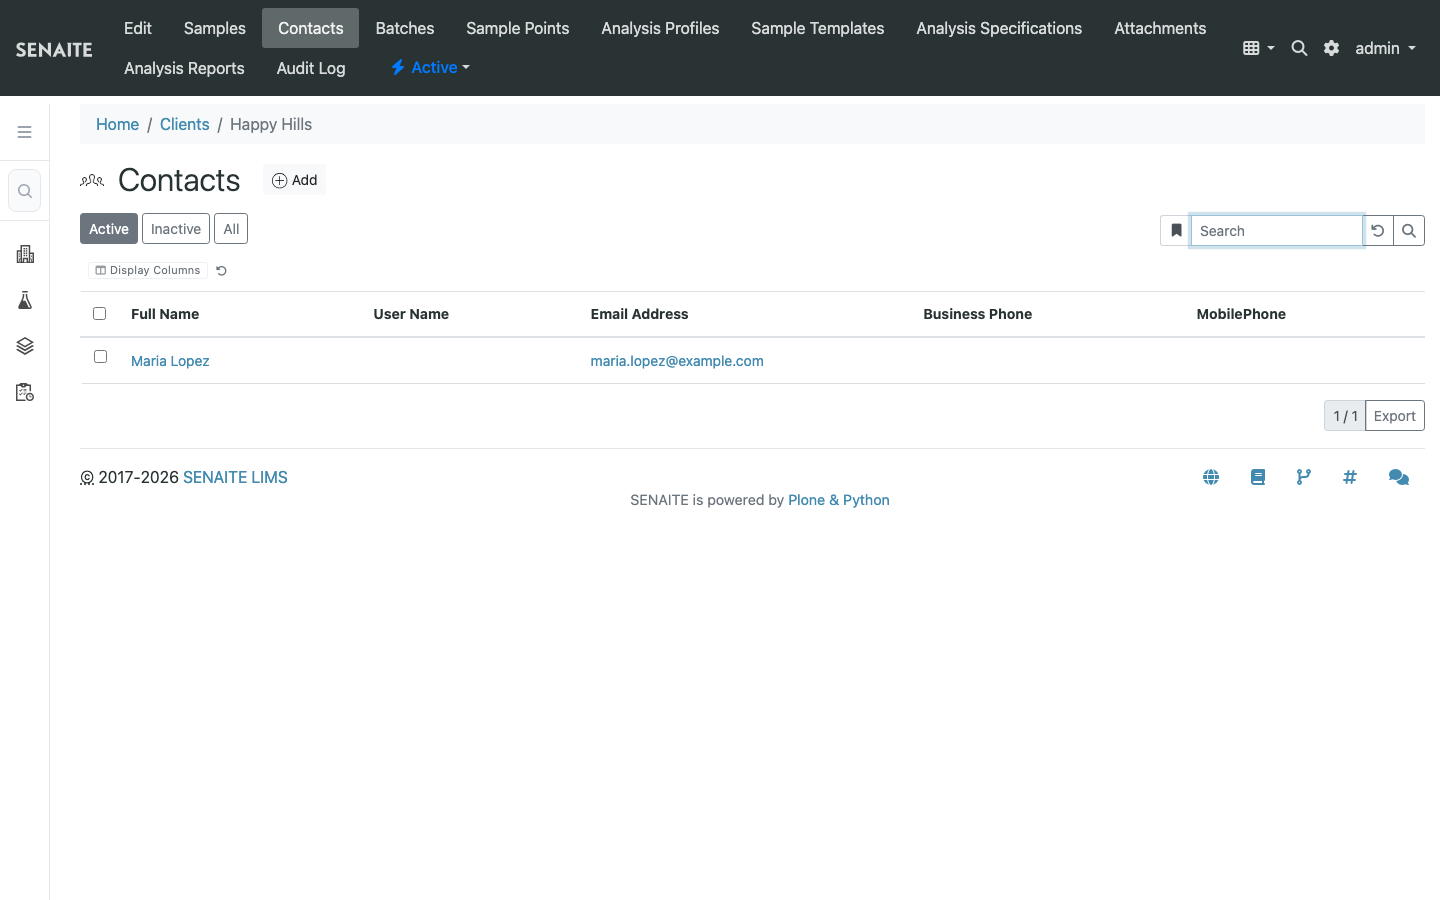Click the top bar magnifier search icon
Screen dimensions: 1440x900
[1299, 48]
